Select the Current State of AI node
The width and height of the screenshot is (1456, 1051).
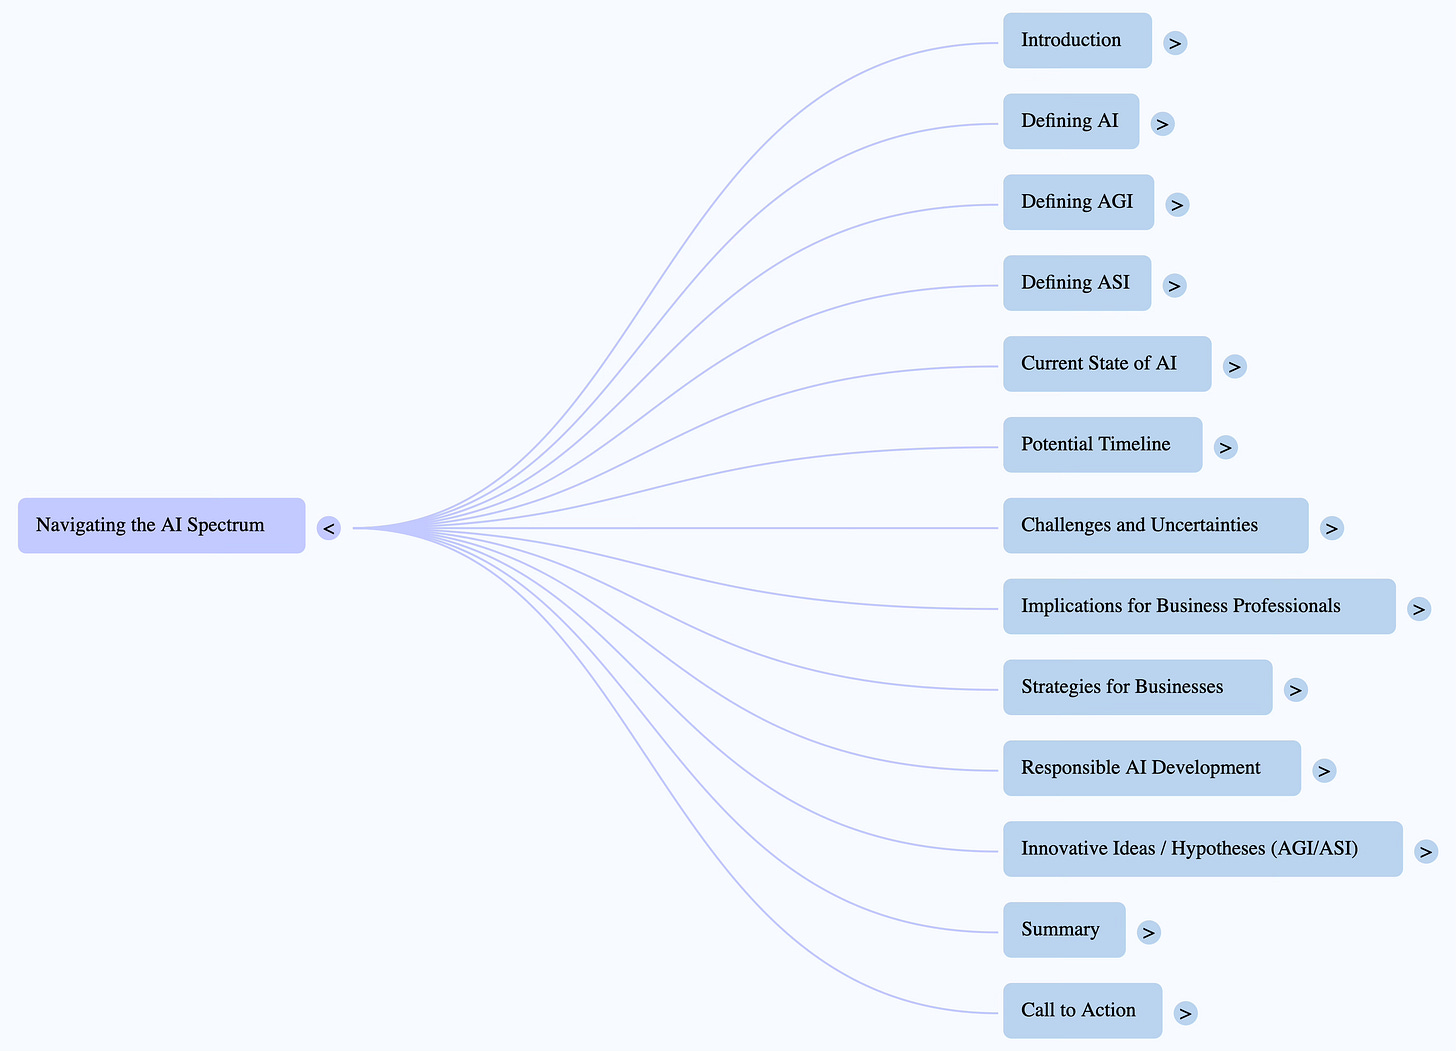1107,363
